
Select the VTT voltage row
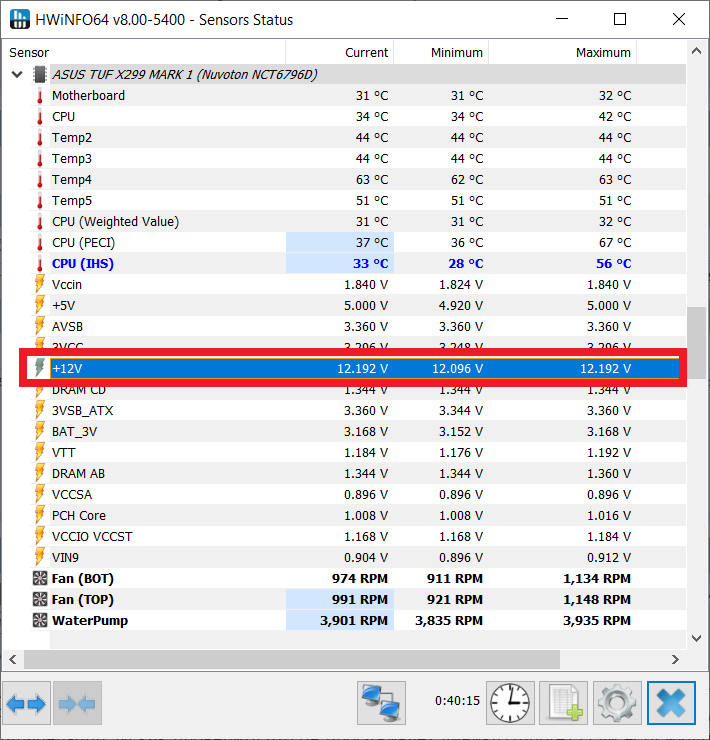coord(359,453)
